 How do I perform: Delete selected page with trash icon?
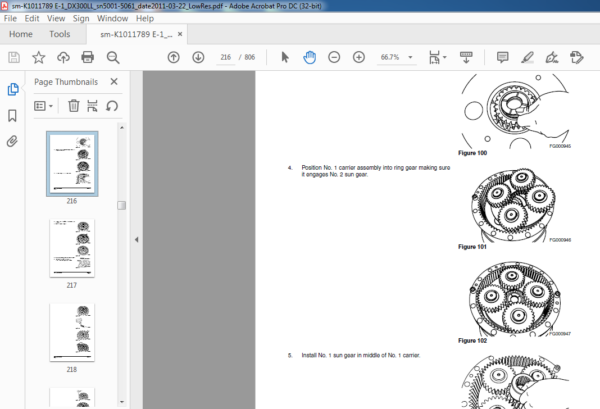73,106
